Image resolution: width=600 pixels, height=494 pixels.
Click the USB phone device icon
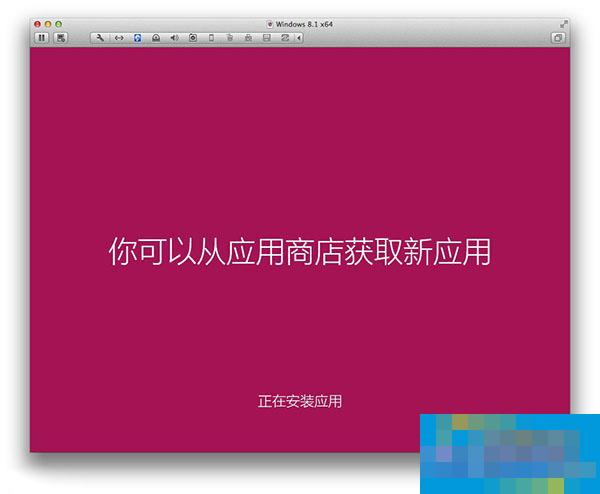tap(211, 37)
